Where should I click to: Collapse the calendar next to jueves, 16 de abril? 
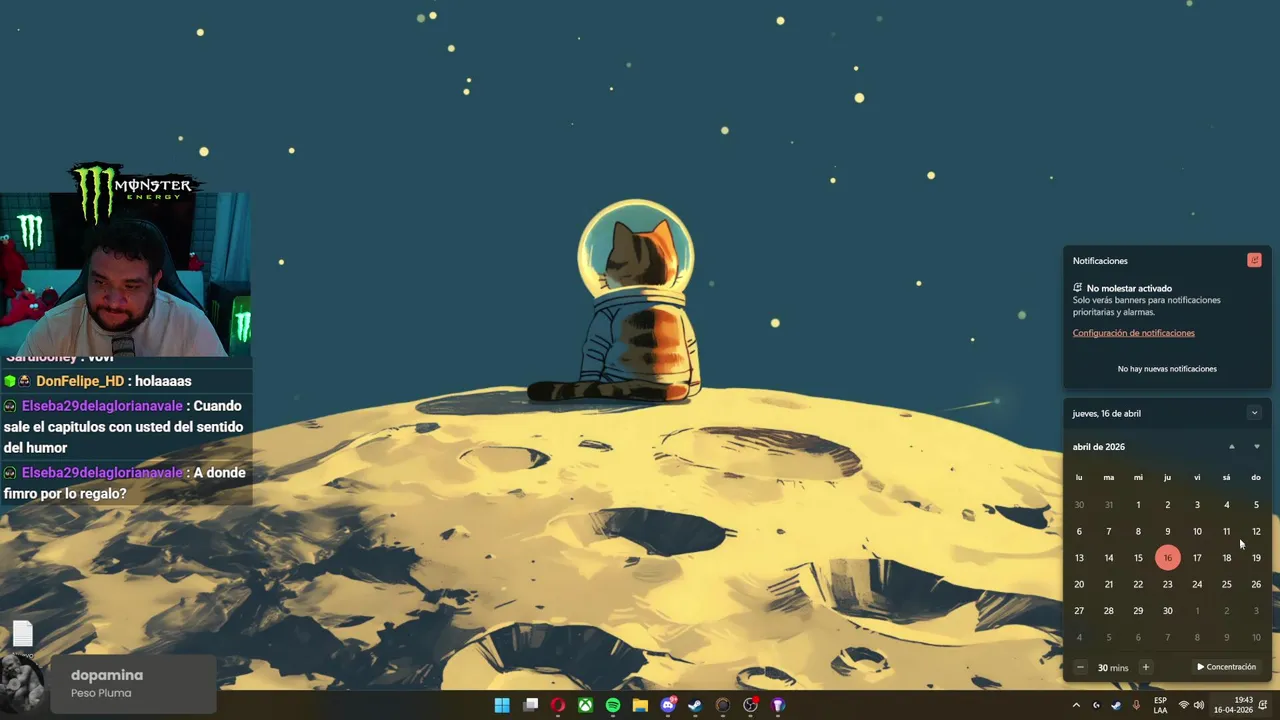tap(1254, 413)
